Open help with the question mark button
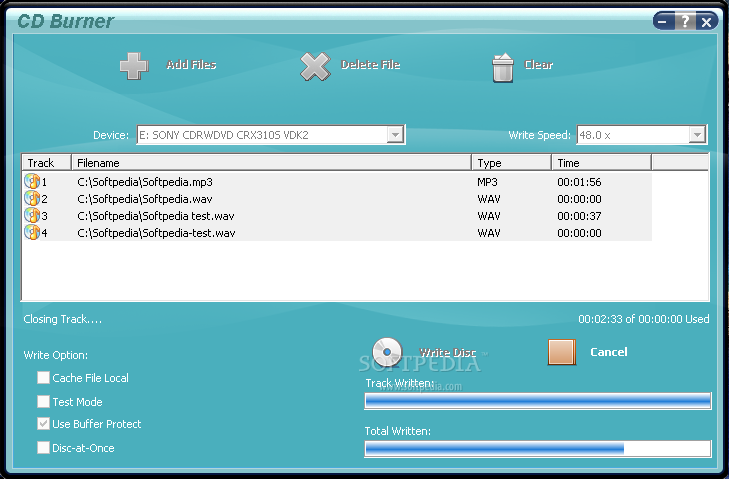Viewport: 729px width, 479px height. coord(684,21)
